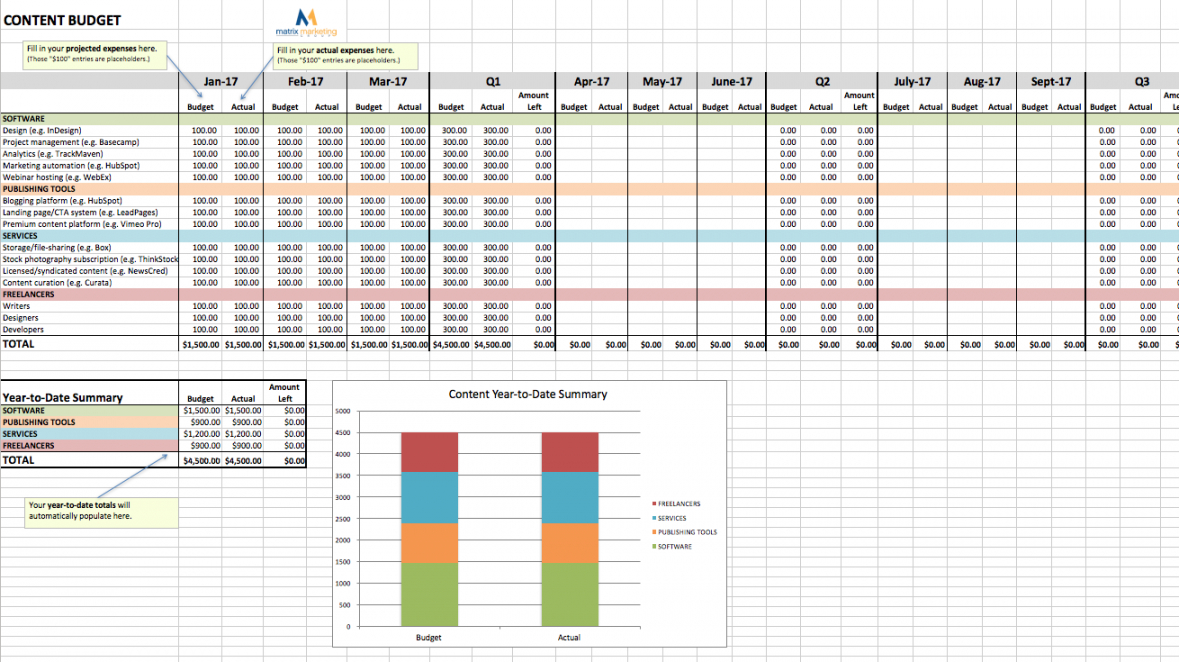Click the Content Year-to-Date Summary chart title
The image size is (1179, 662).
click(527, 394)
